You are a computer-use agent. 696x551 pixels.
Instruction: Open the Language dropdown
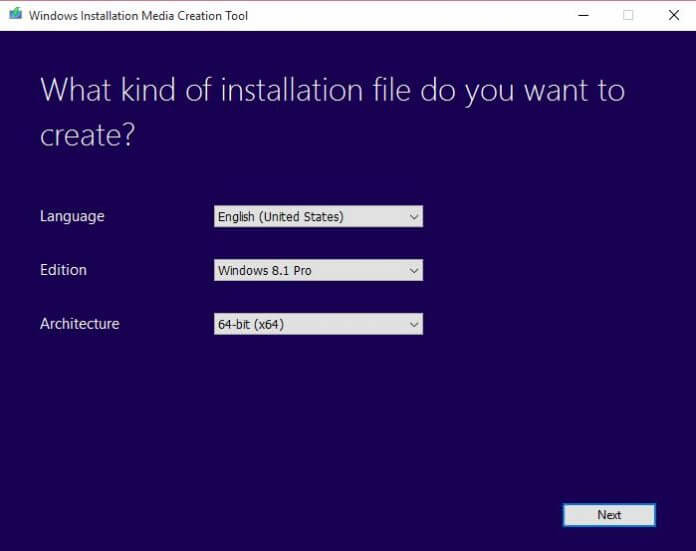(318, 216)
